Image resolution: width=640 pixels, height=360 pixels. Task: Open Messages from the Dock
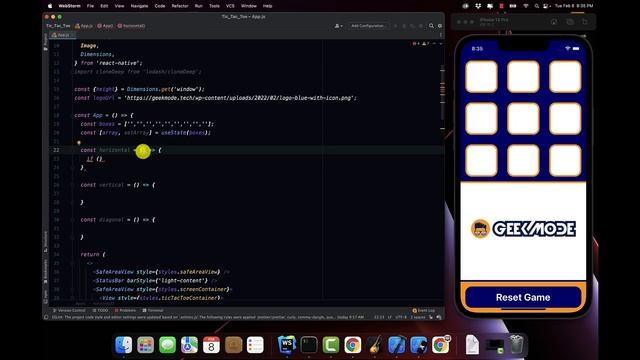[x=167, y=345]
